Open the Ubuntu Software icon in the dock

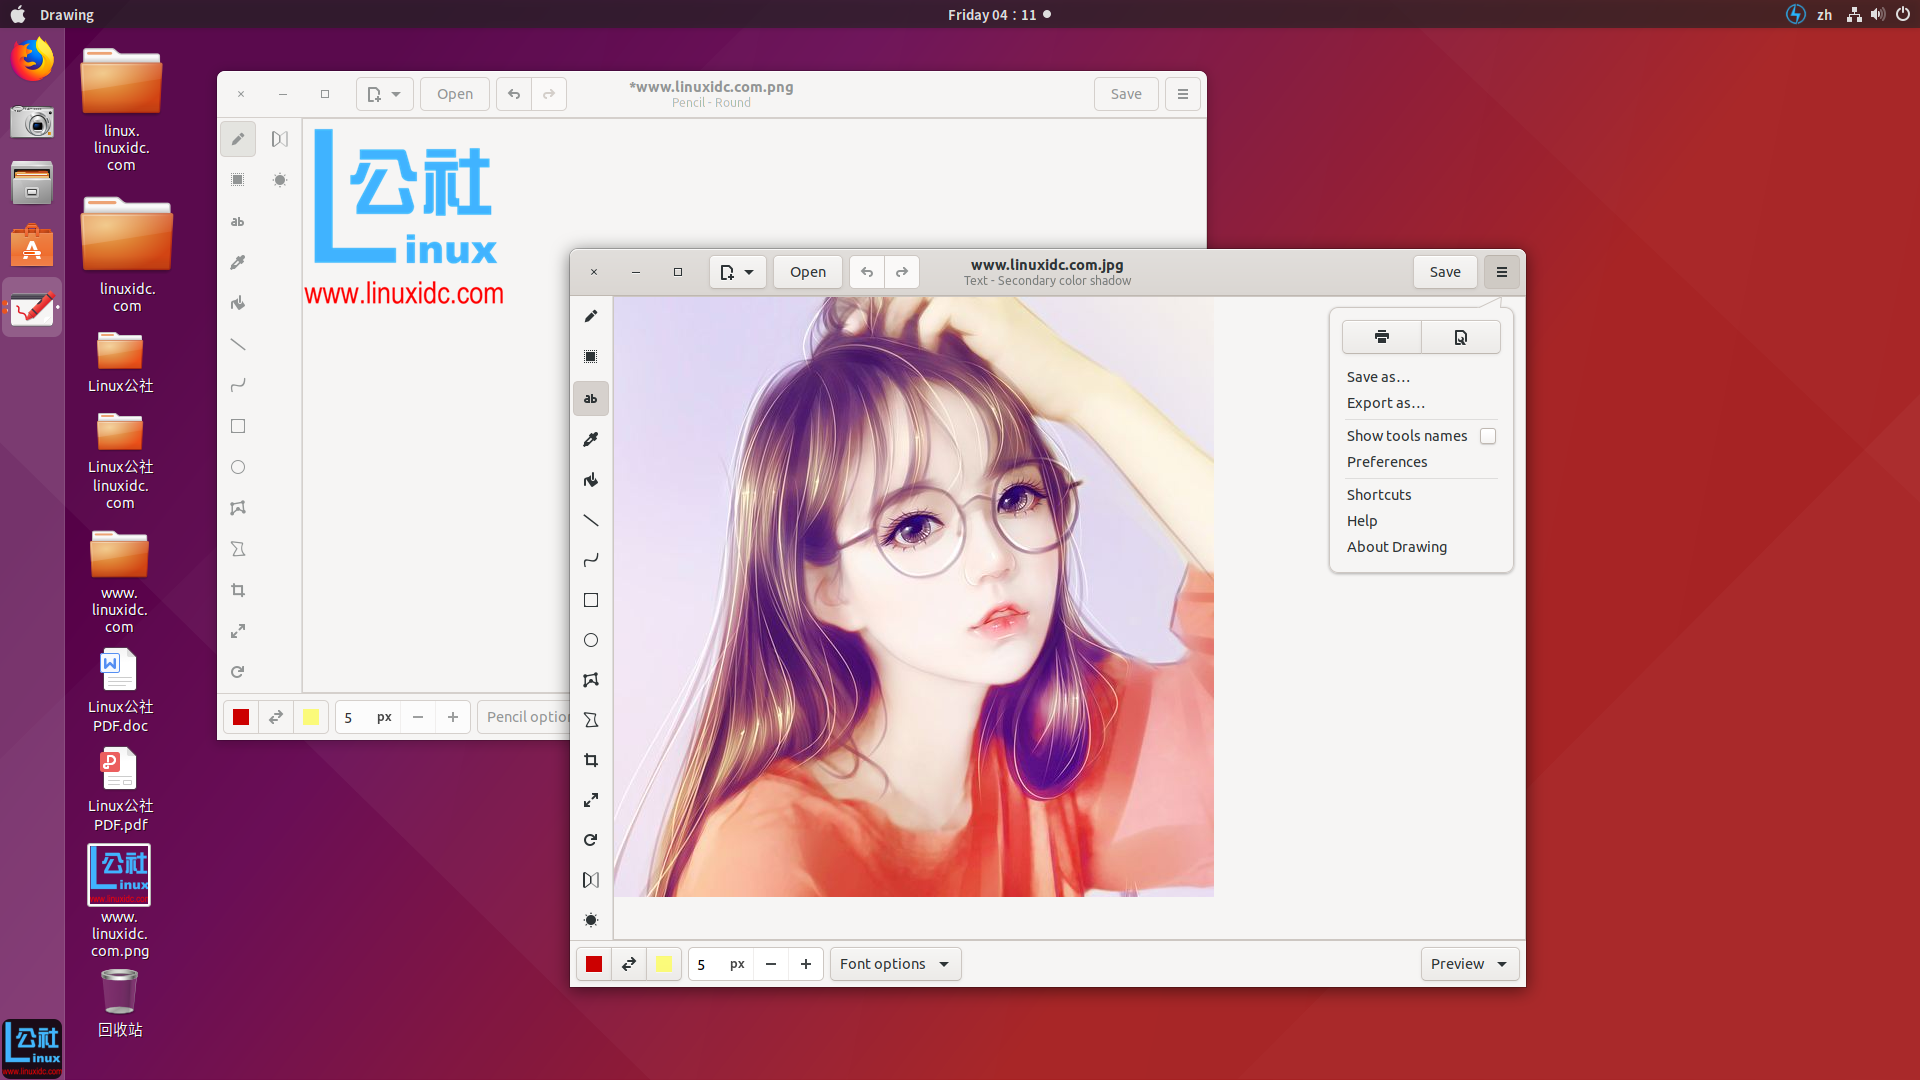(32, 246)
